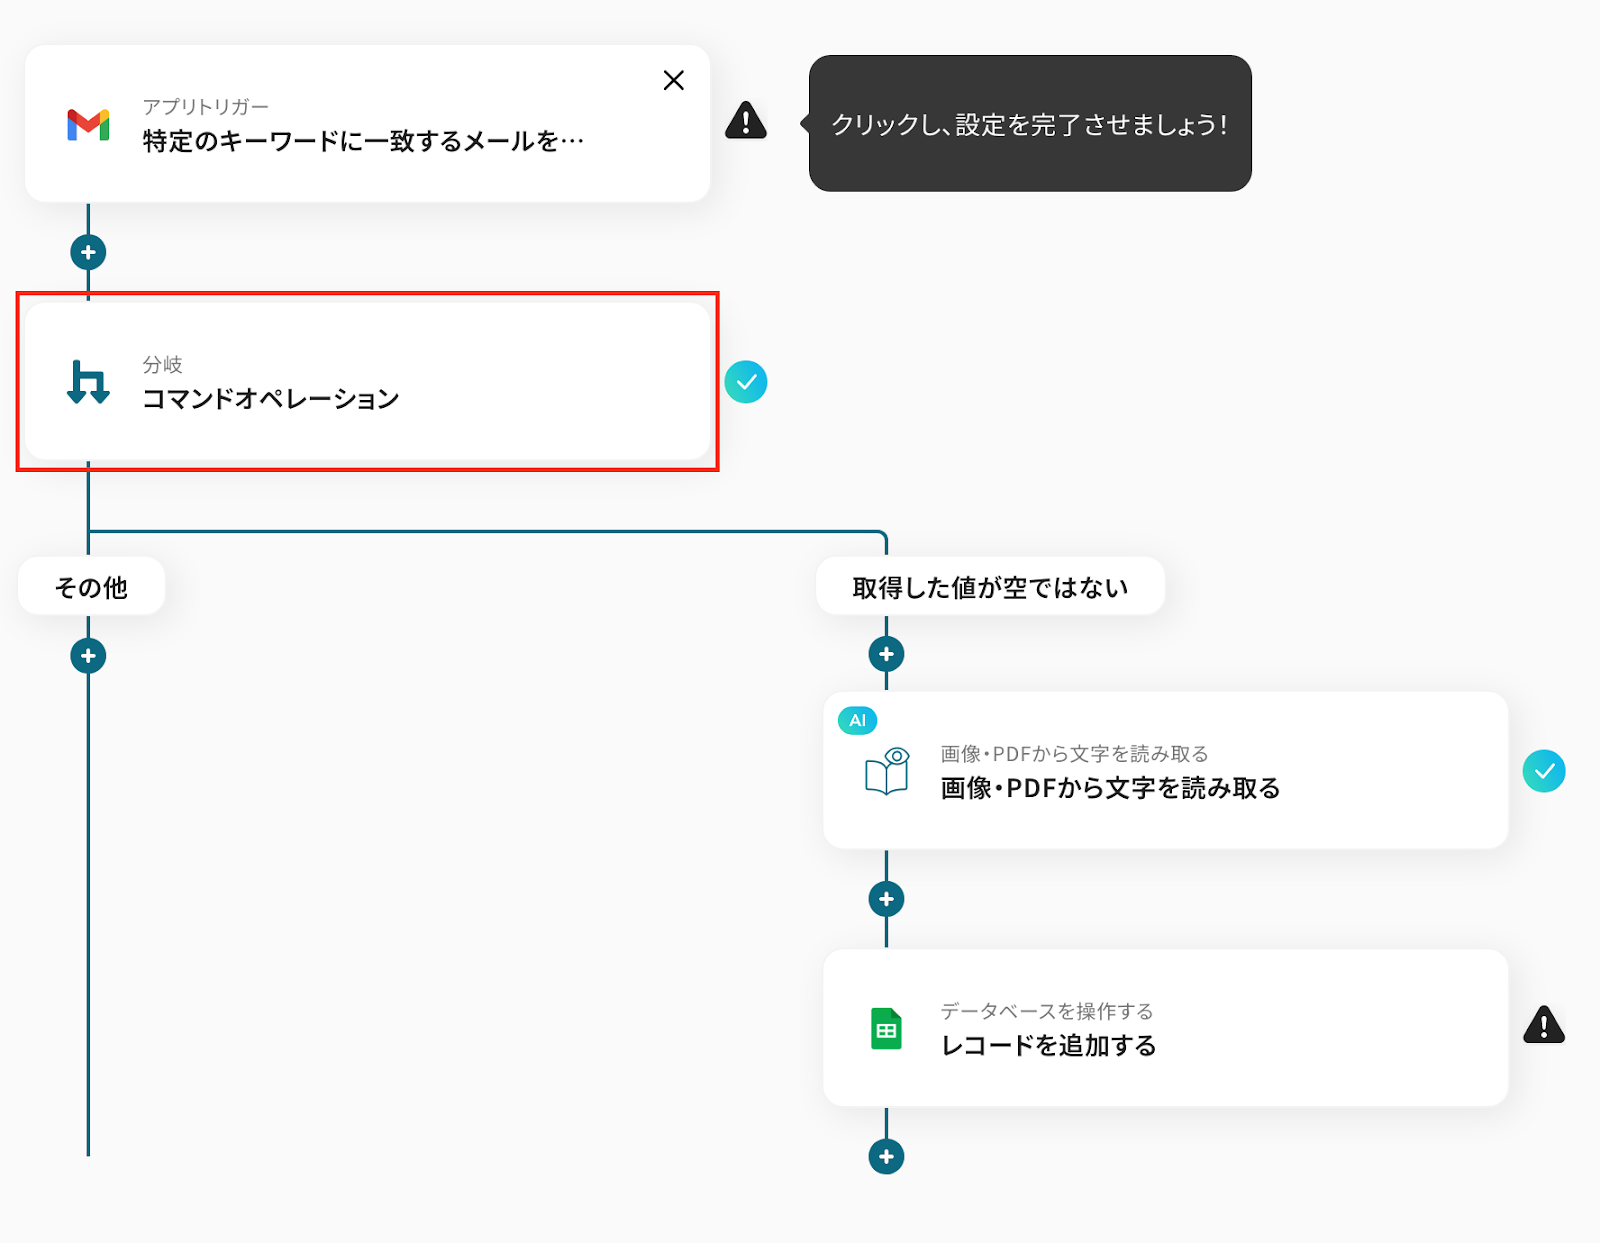Open the レコードを追加する step card
The image size is (1600, 1243).
[1165, 1028]
